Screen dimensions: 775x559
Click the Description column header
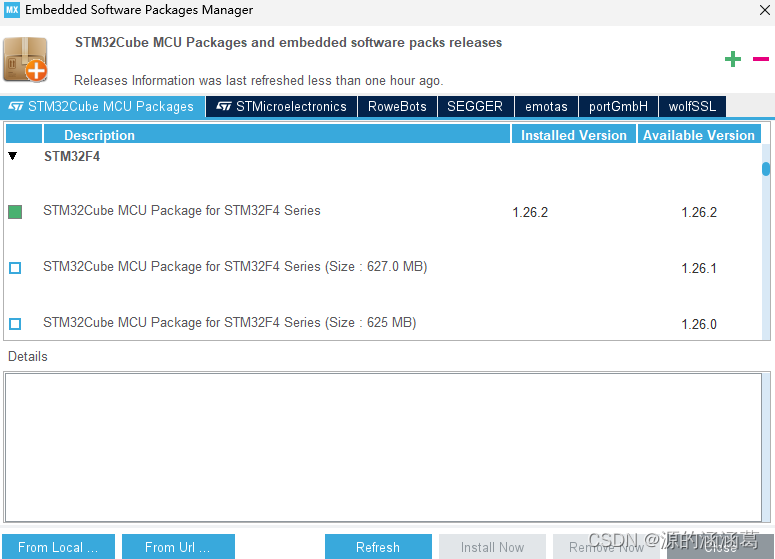pos(277,134)
